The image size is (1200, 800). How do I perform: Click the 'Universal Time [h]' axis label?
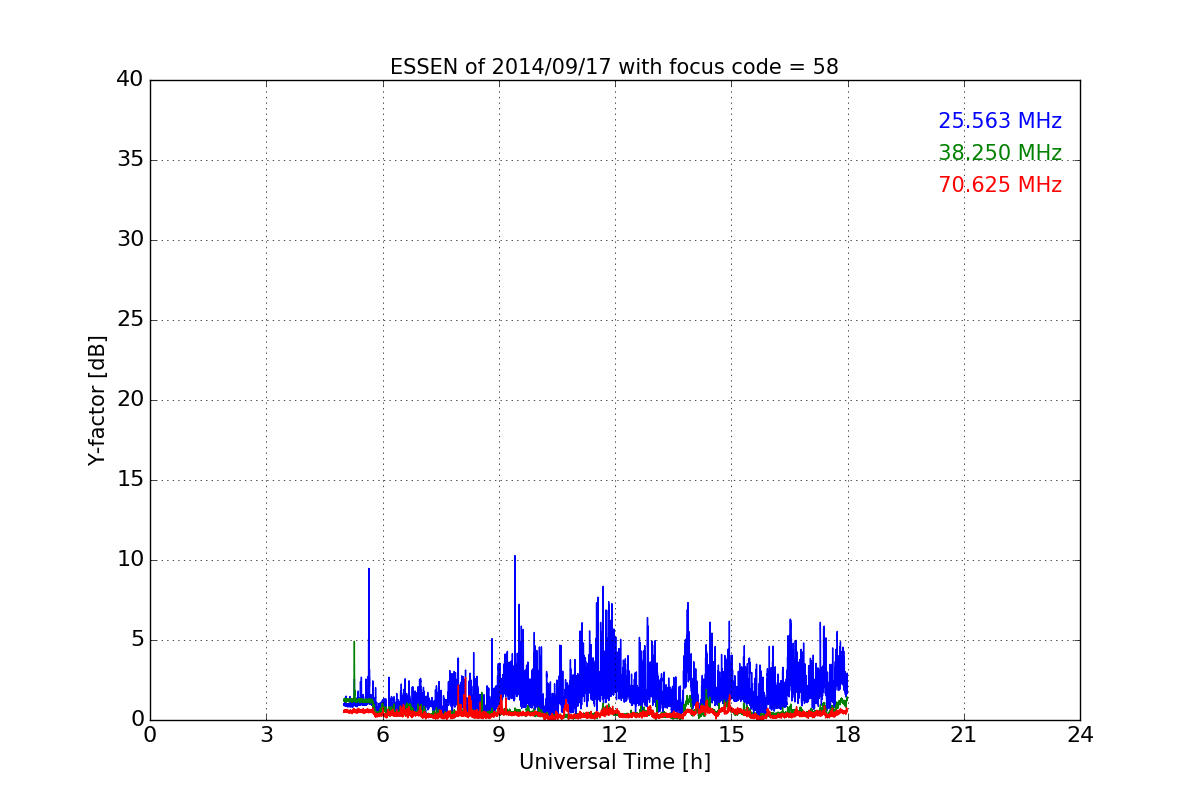[x=614, y=762]
